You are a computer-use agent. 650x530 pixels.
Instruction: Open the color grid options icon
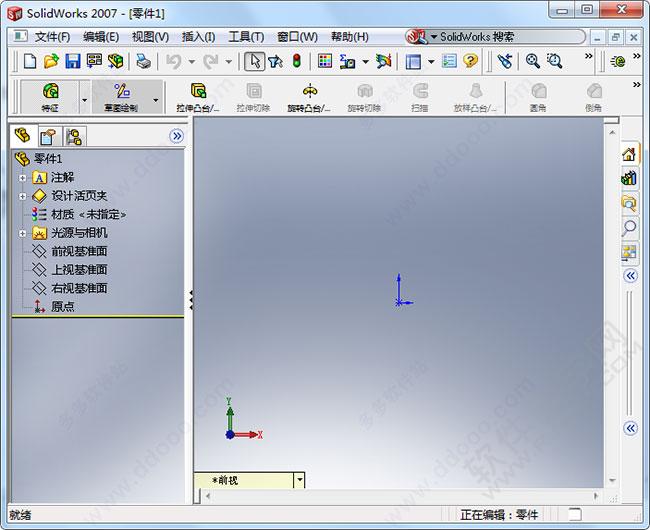click(325, 61)
